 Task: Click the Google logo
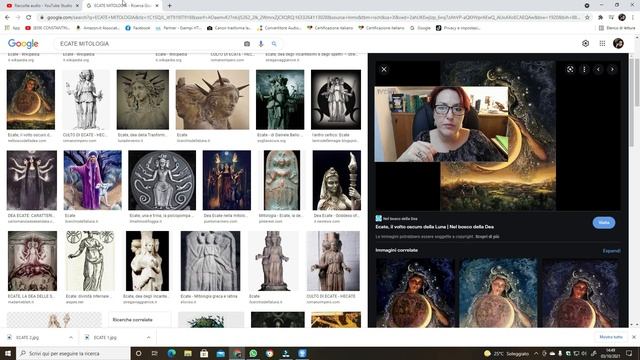click(x=23, y=44)
